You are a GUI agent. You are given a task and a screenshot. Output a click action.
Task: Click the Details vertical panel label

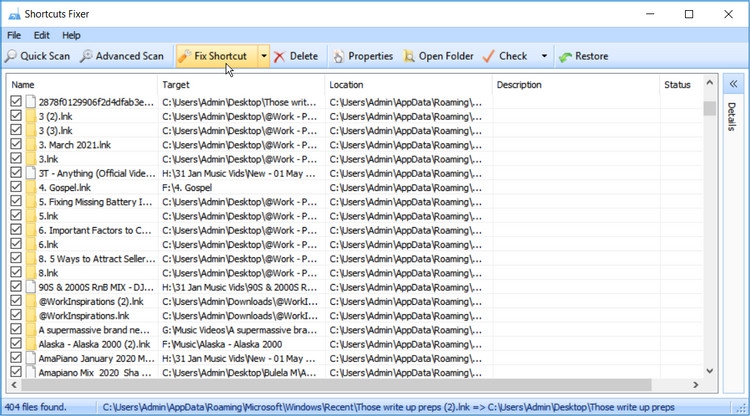click(x=731, y=116)
